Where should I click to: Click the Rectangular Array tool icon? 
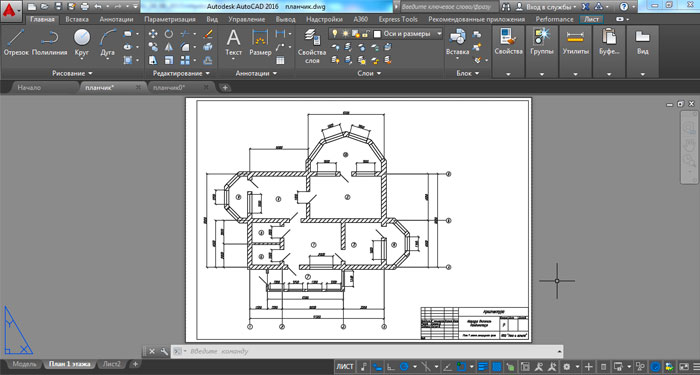185,60
